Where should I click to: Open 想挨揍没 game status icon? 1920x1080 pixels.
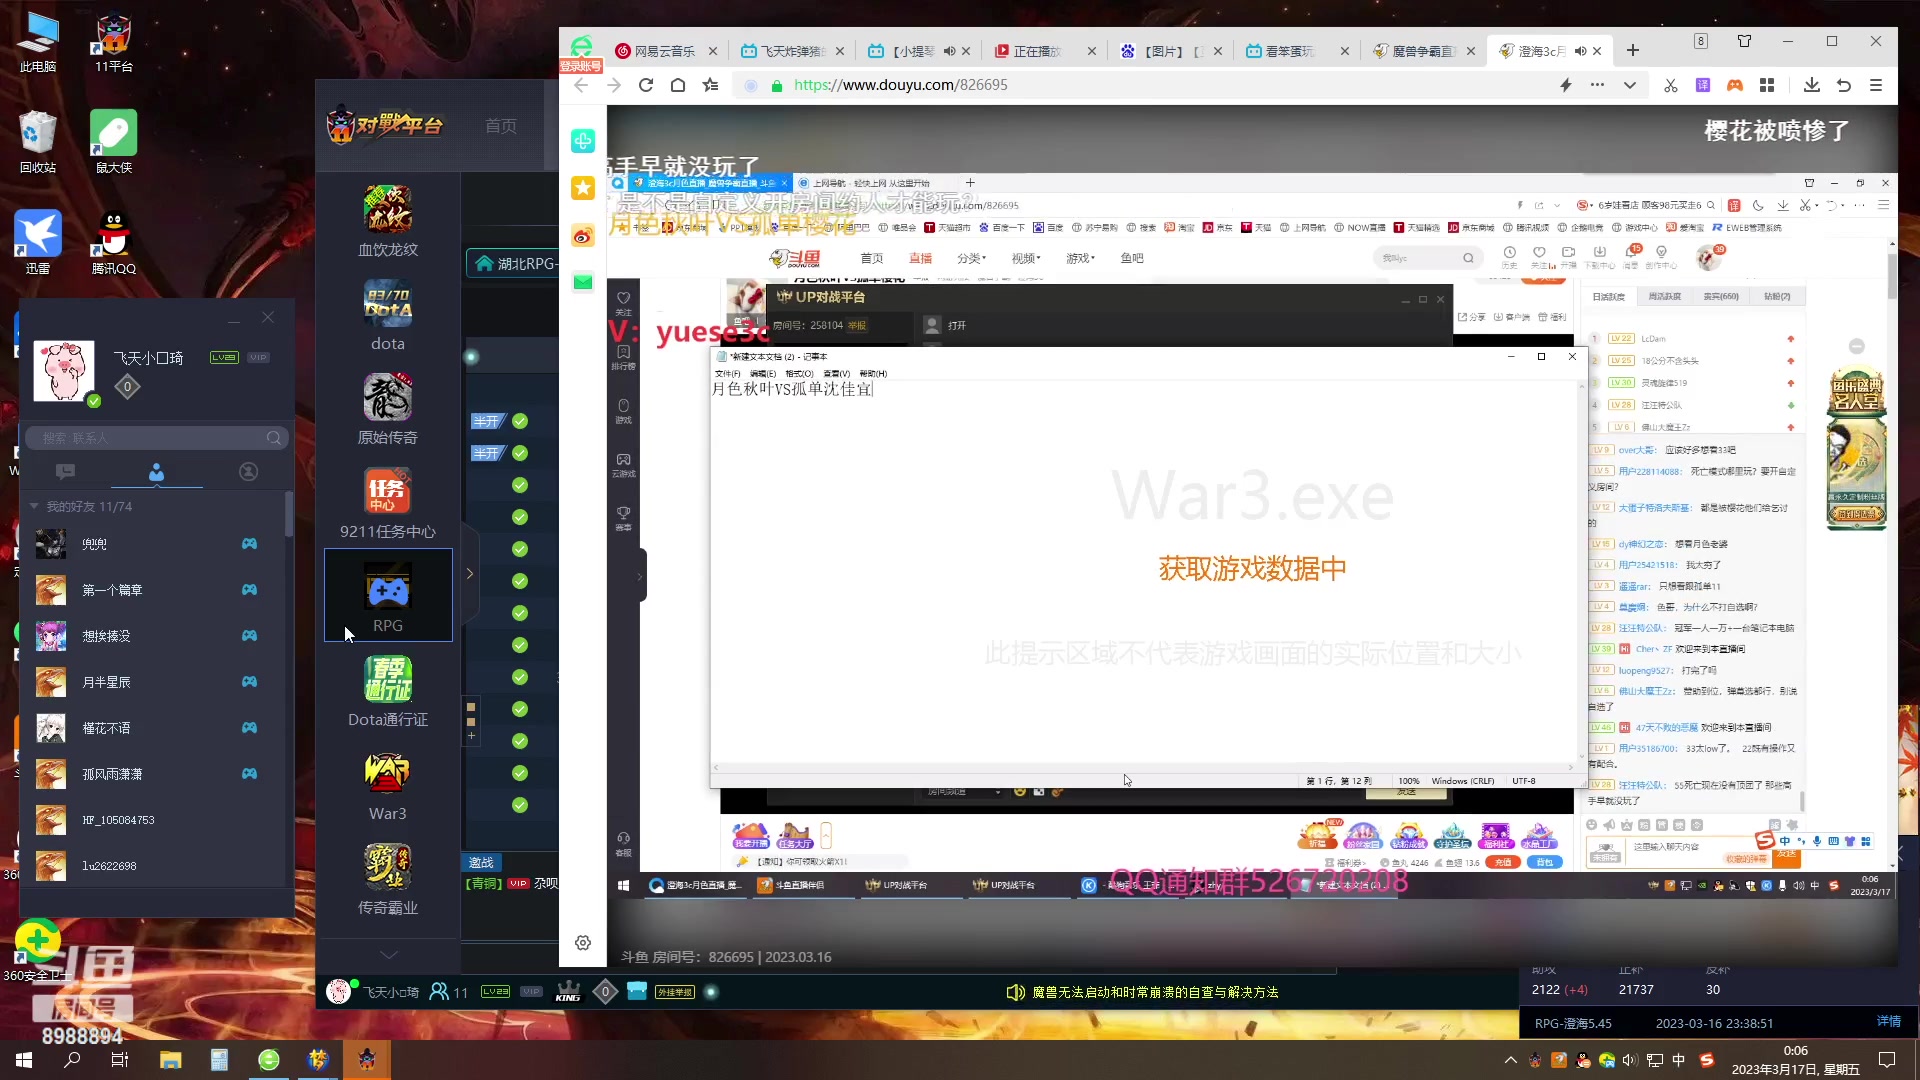tap(249, 636)
